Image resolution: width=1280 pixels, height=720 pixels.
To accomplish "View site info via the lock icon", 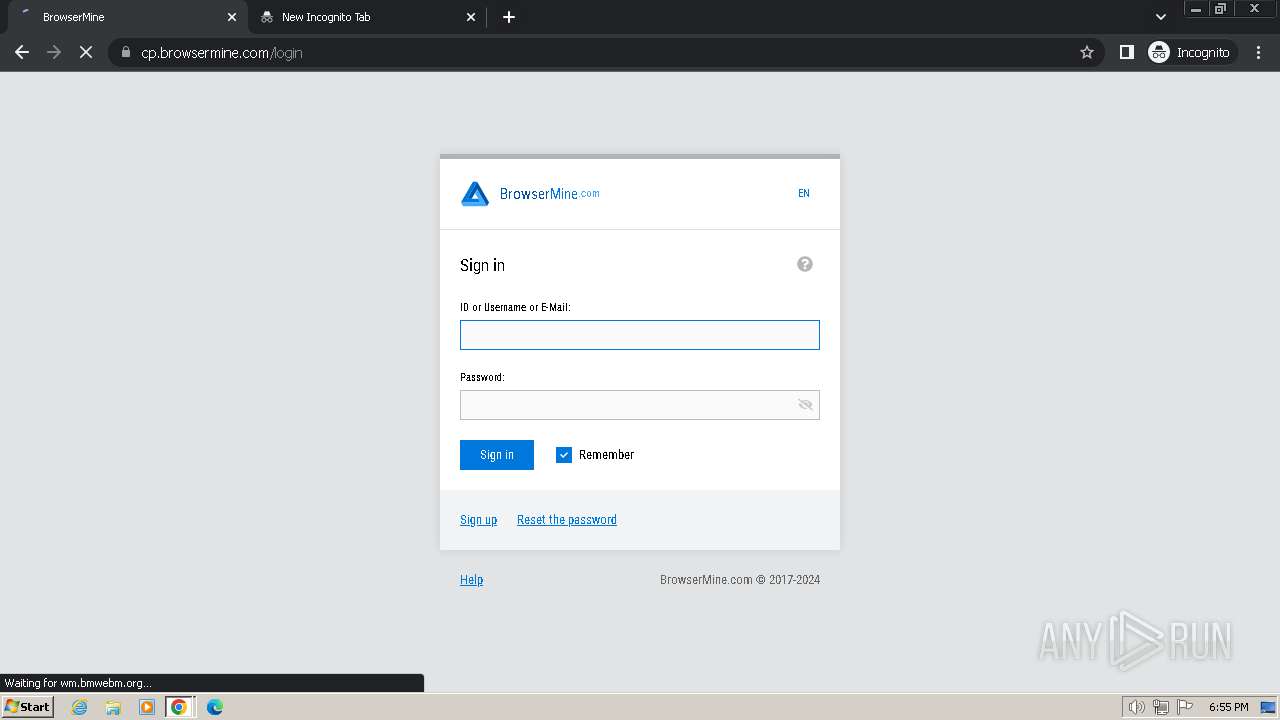I will [x=125, y=53].
